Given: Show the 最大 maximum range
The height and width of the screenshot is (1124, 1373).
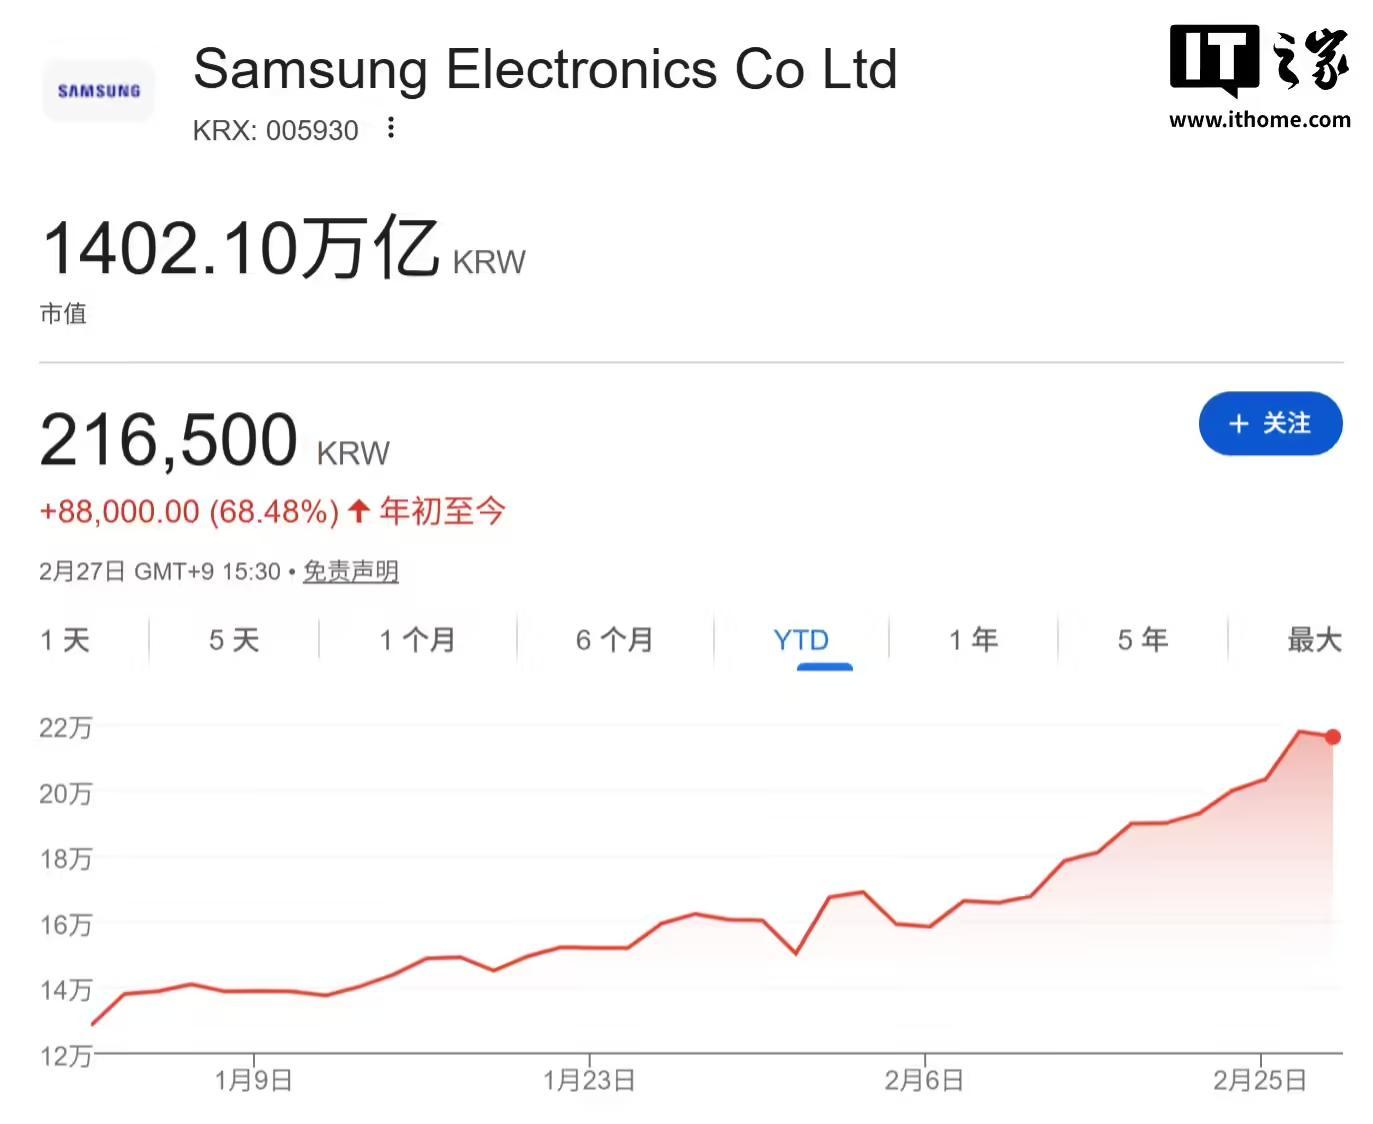Looking at the screenshot, I should (x=1314, y=640).
